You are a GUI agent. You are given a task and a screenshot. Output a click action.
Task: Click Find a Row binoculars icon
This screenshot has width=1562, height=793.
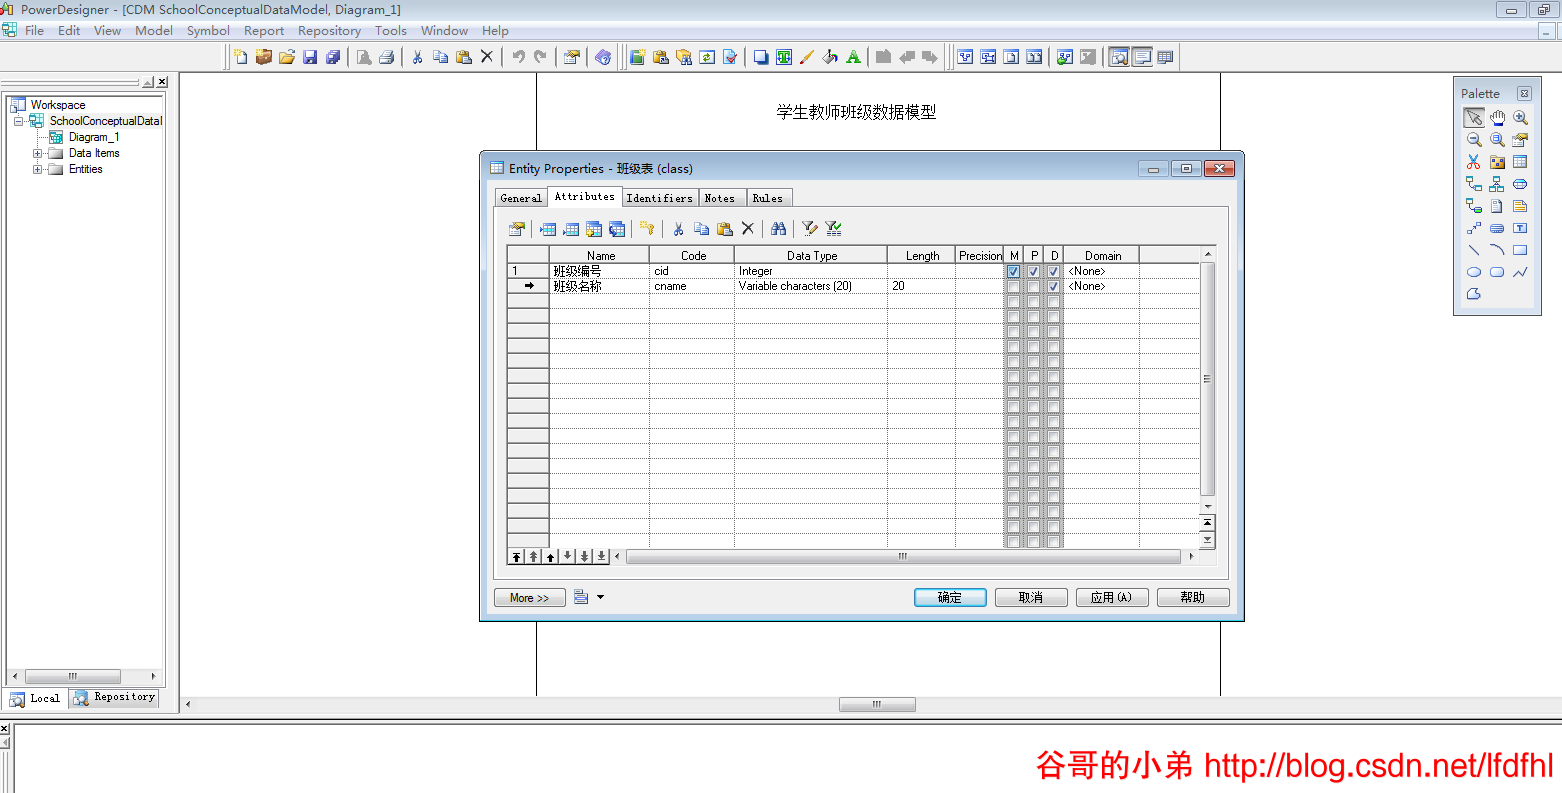779,229
